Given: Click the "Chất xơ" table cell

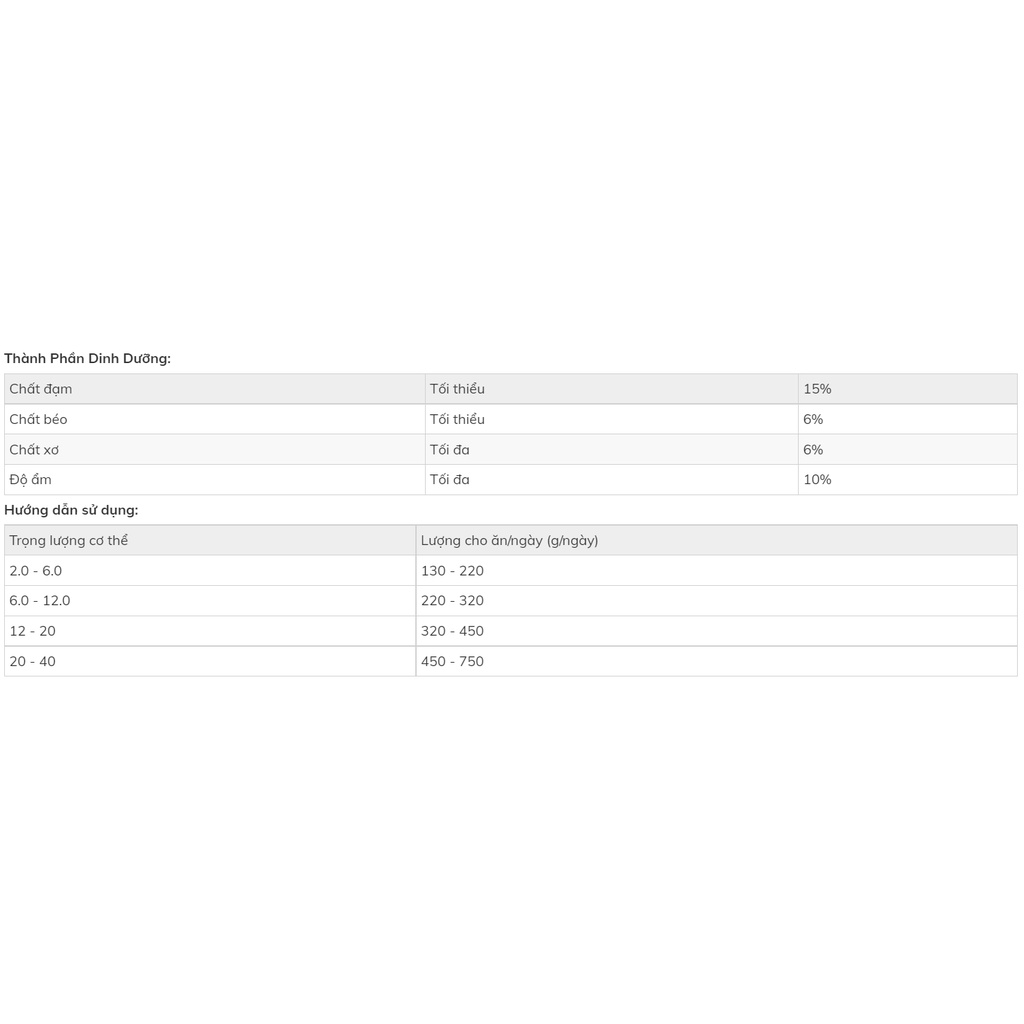Looking at the screenshot, I should pyautogui.click(x=34, y=450).
